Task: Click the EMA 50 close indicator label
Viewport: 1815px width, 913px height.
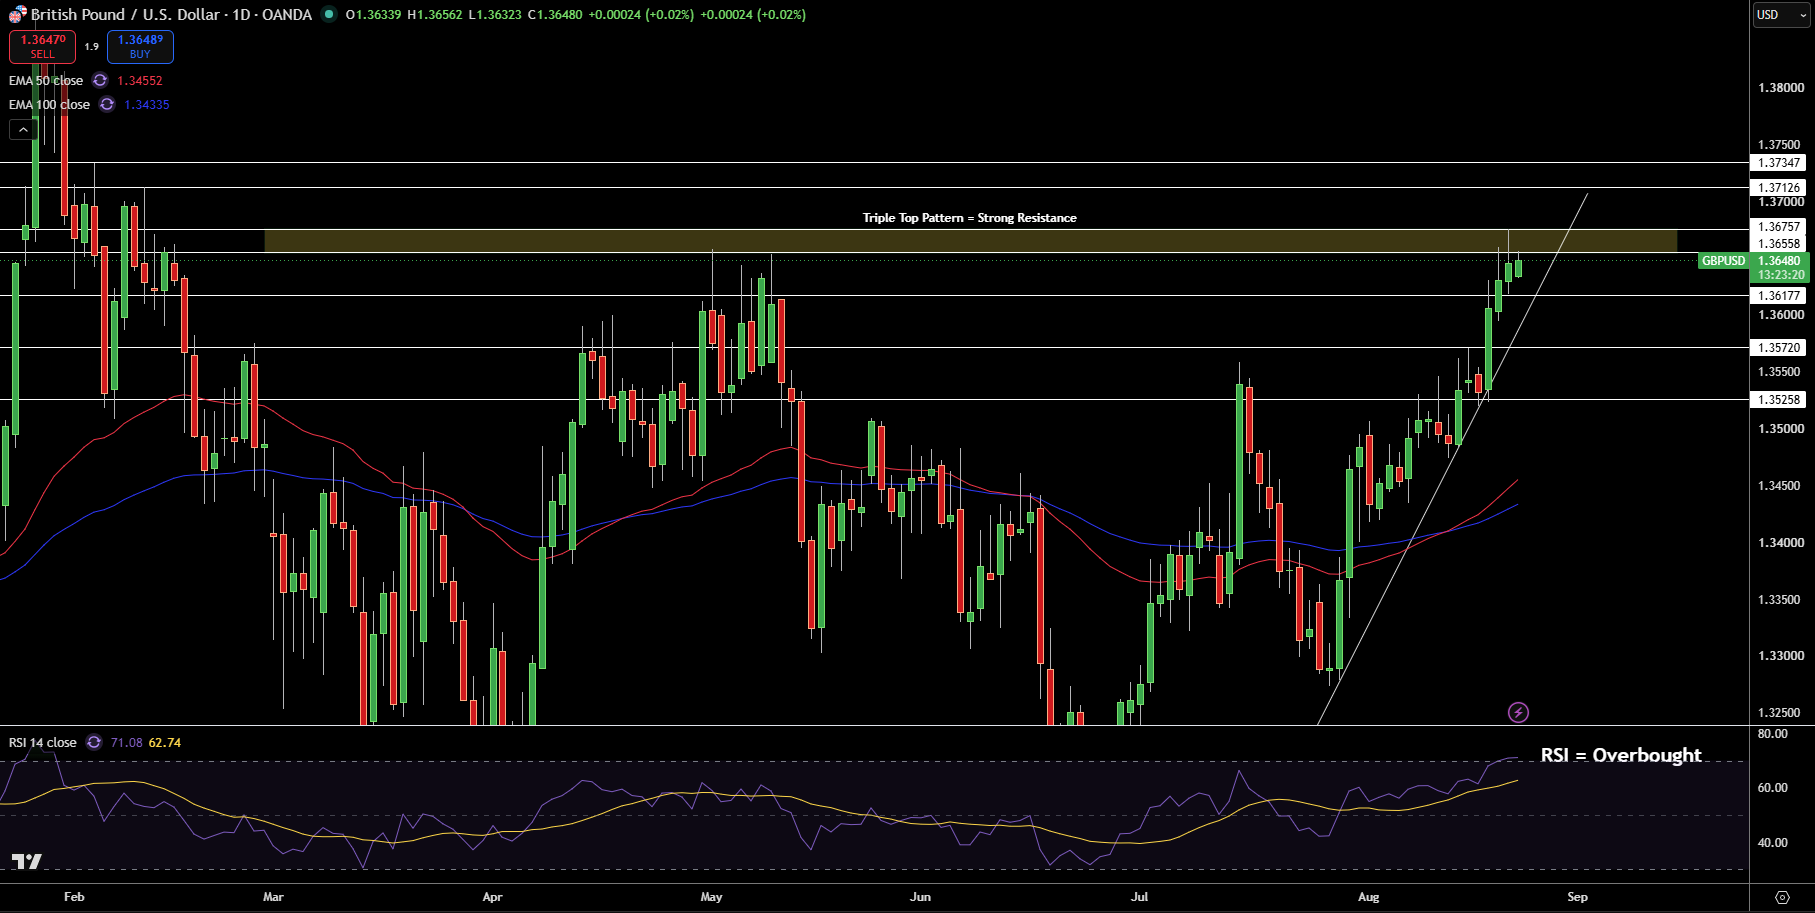Action: click(x=46, y=81)
